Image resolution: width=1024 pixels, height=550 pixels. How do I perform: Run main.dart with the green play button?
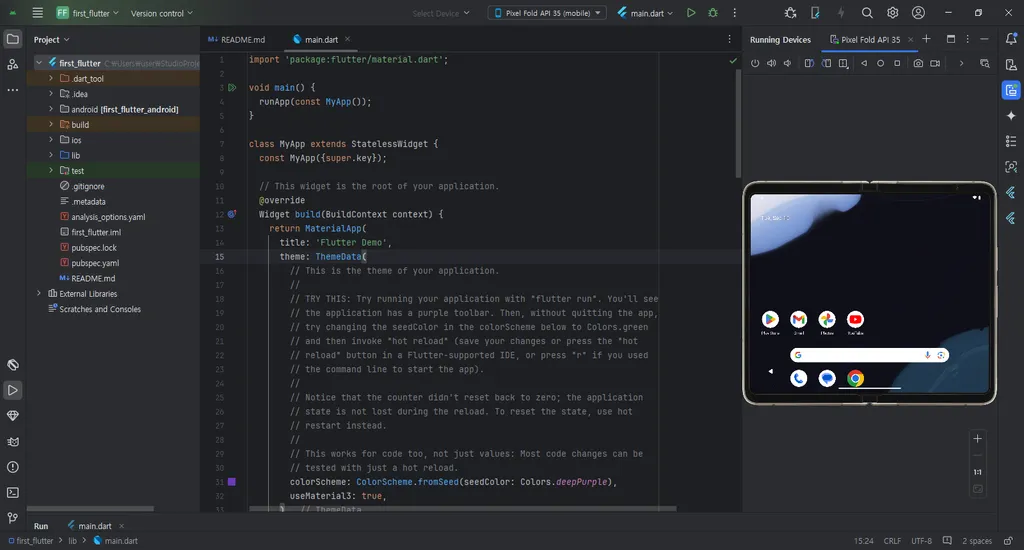[x=691, y=13]
